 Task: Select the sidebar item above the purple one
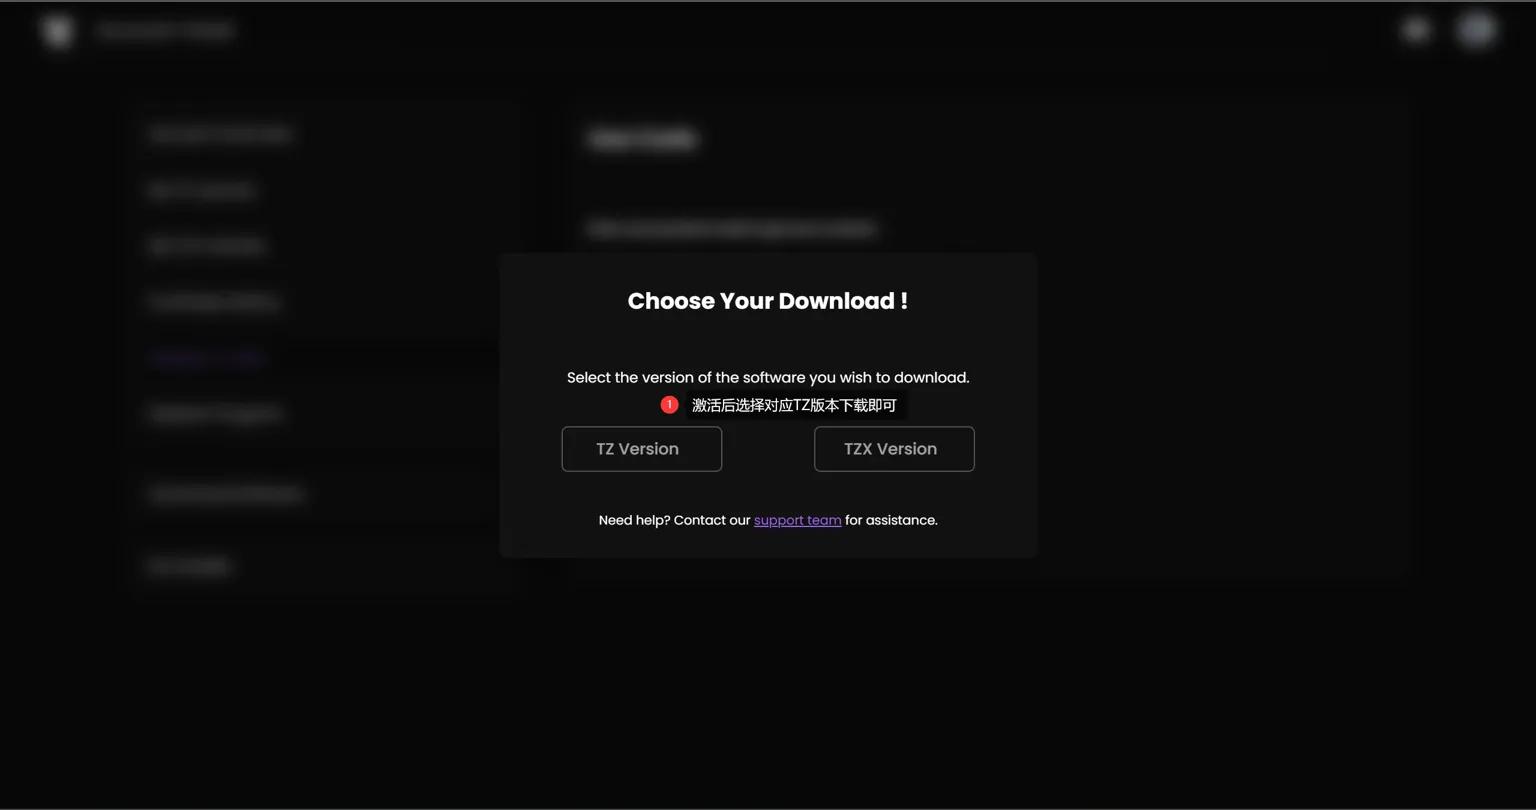213,302
